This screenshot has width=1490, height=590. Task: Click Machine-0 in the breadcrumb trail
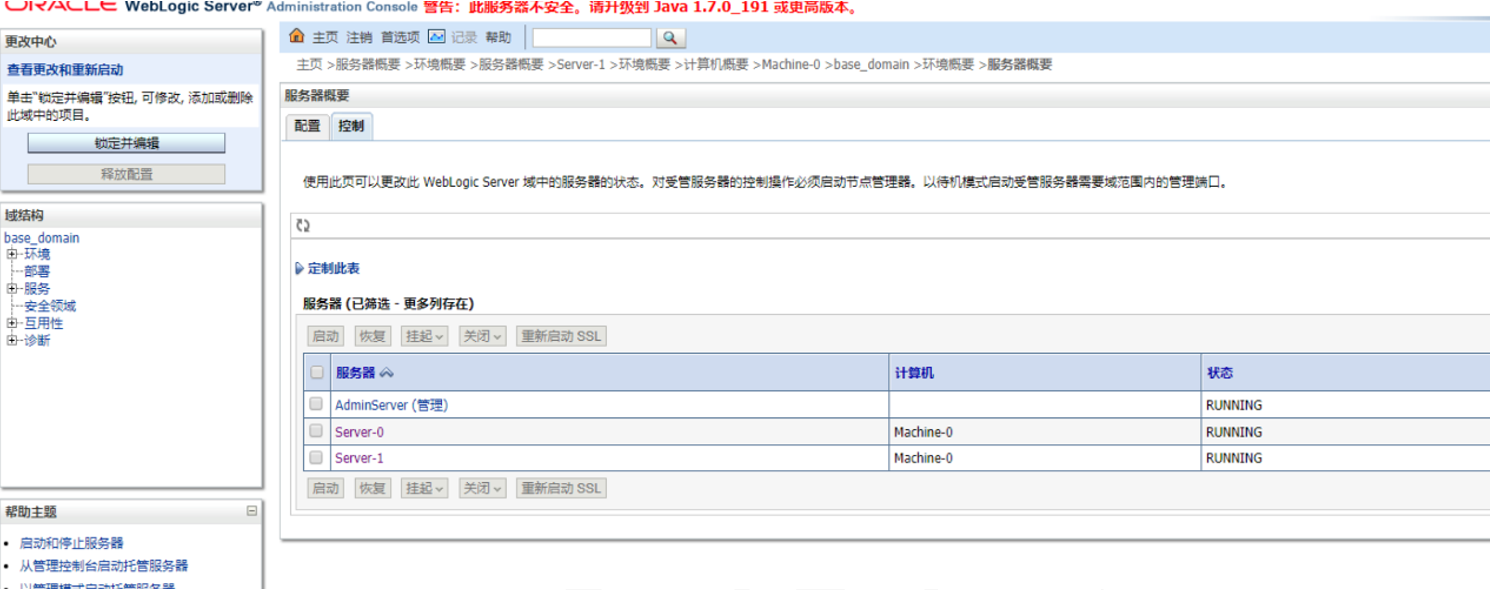click(791, 64)
